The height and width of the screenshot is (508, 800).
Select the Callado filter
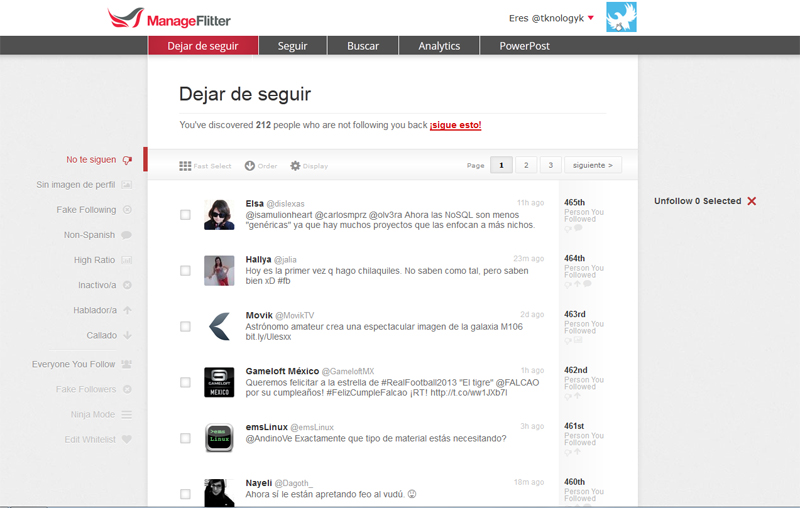point(102,335)
